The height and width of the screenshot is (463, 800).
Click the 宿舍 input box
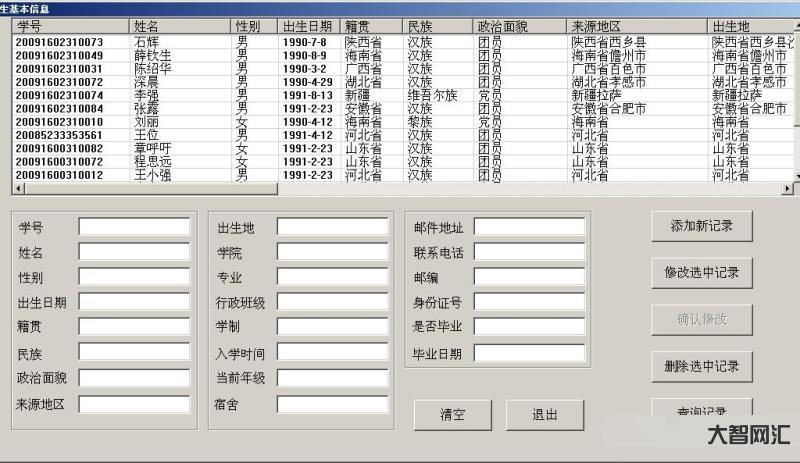point(332,404)
